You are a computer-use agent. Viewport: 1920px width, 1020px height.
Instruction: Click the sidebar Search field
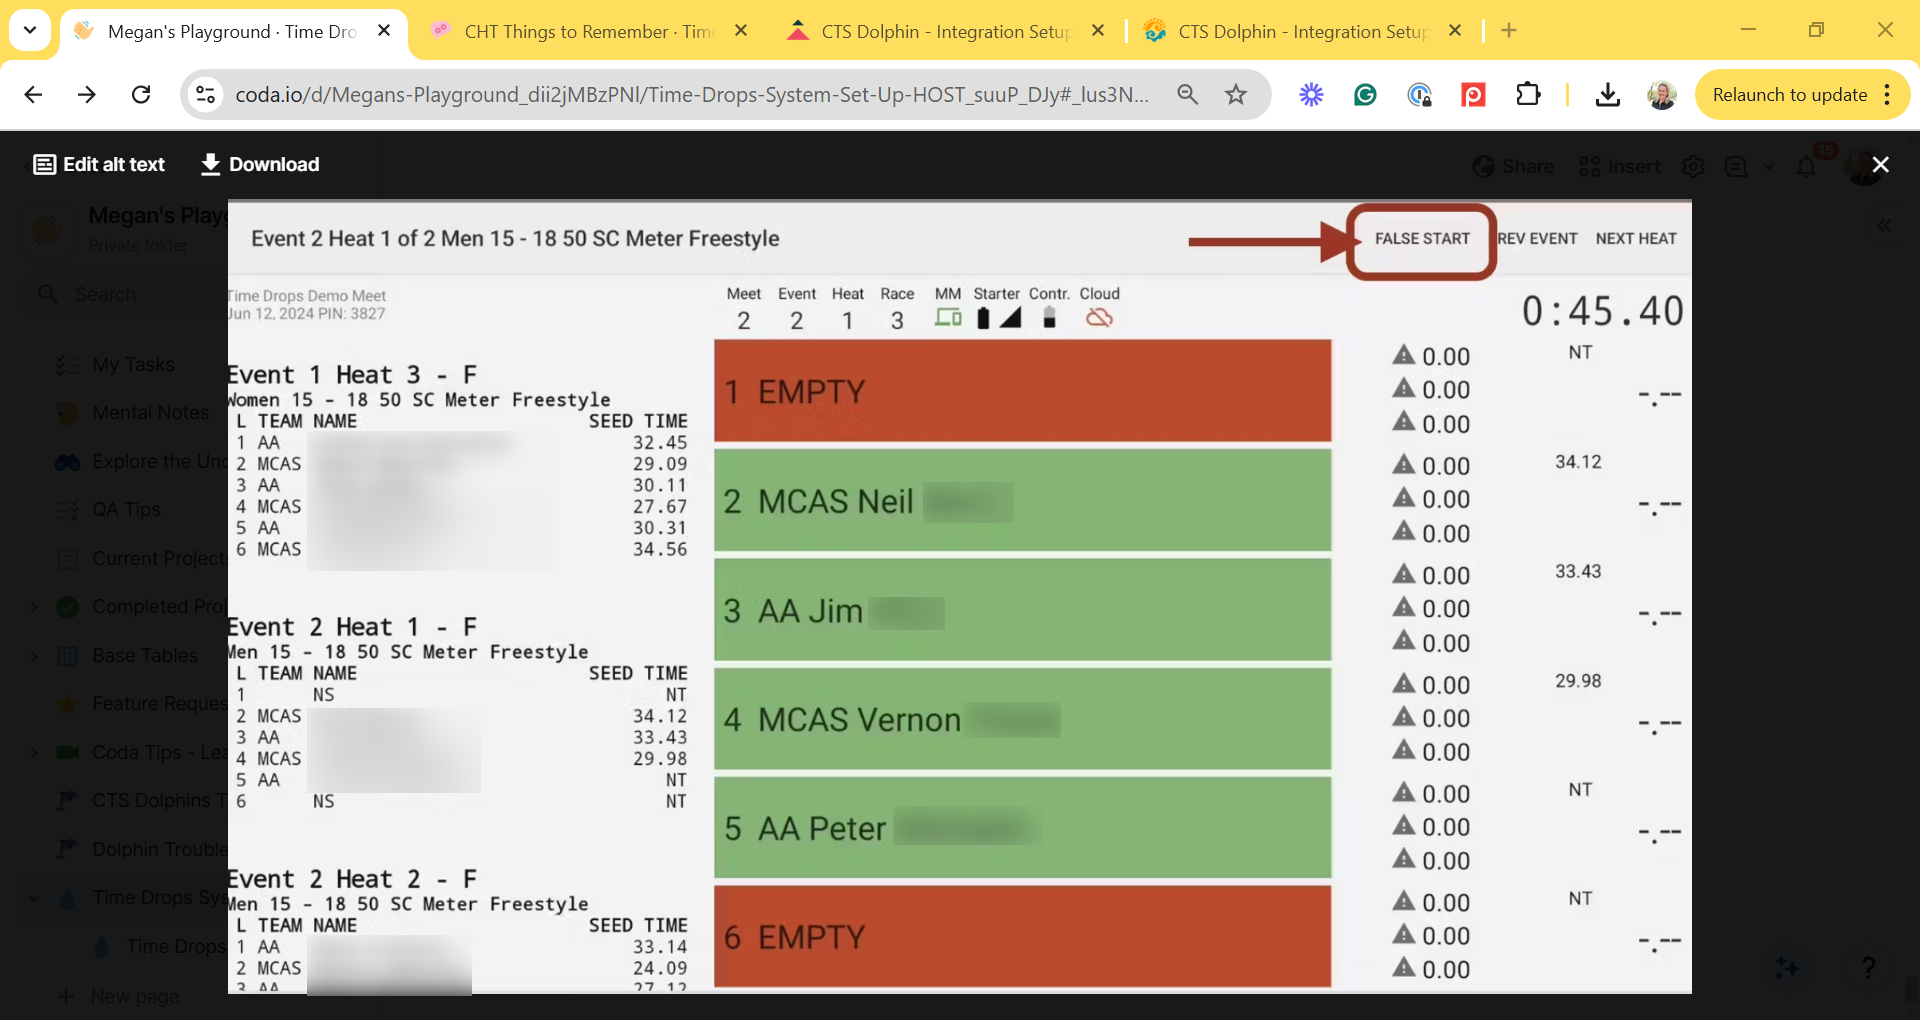click(105, 294)
